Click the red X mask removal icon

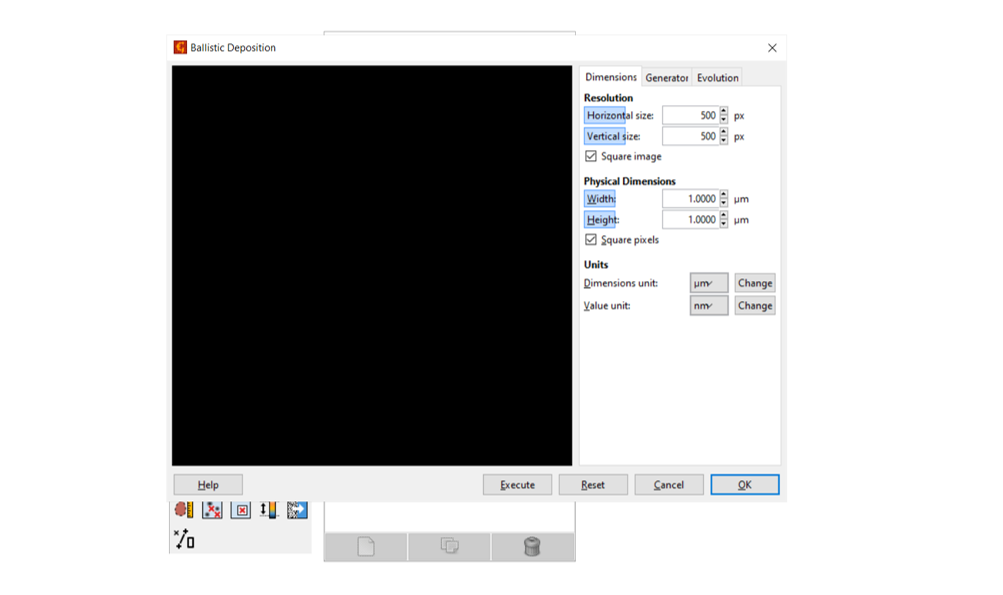pos(241,510)
